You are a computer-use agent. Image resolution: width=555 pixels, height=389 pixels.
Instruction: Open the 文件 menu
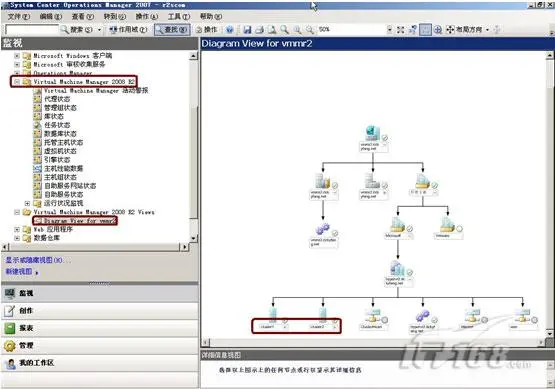coord(19,16)
